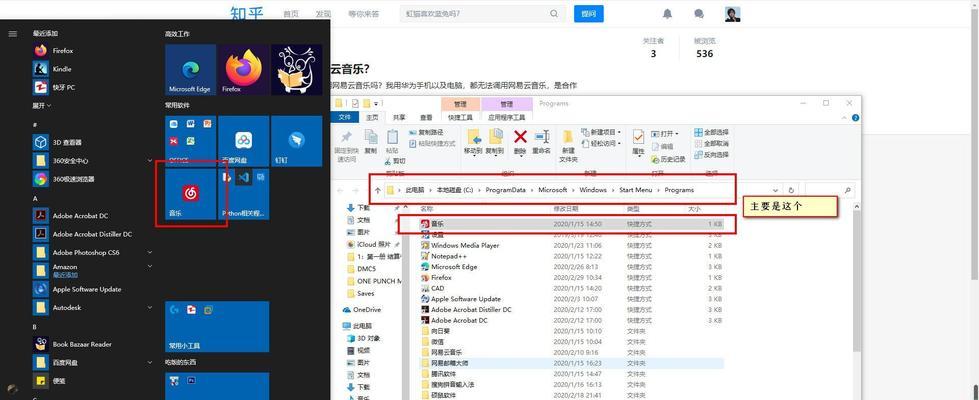Open the 钉钉 tile
The height and width of the screenshot is (400, 979).
[297, 141]
